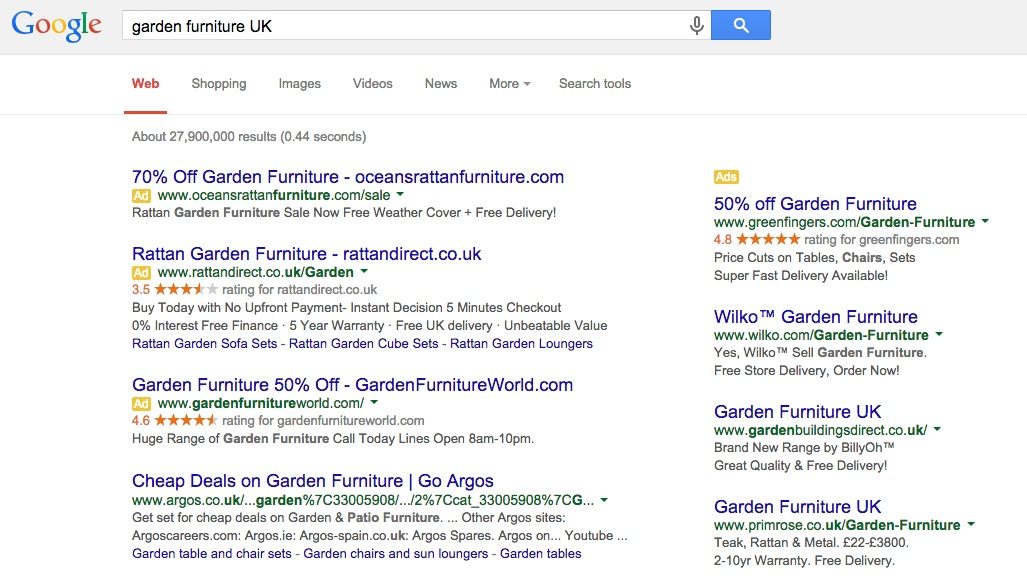Click 'Teak, Rattan & Metal. £22-£3800.' text
1027x579 pixels.
811,543
